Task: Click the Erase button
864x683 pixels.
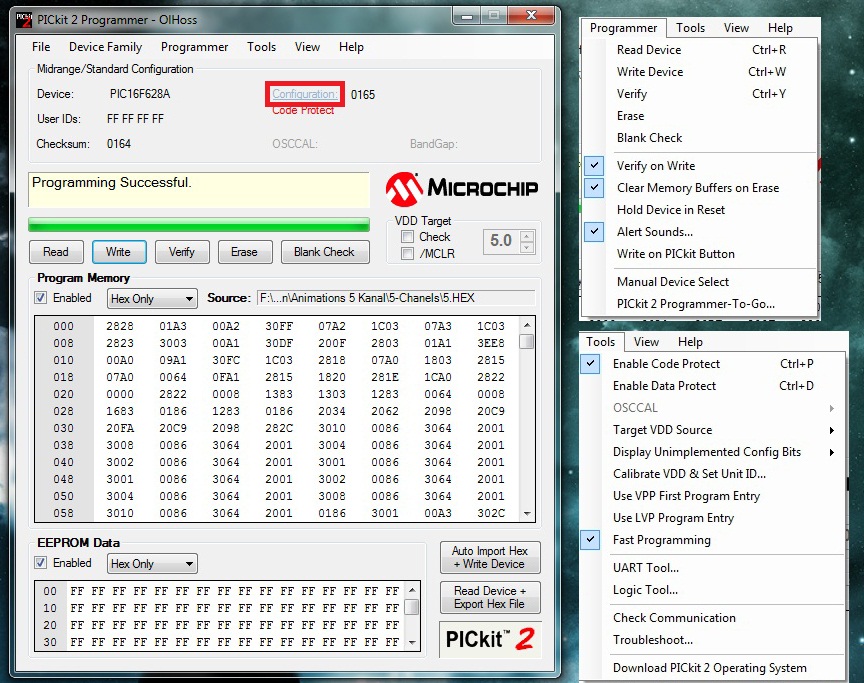Action: click(245, 252)
